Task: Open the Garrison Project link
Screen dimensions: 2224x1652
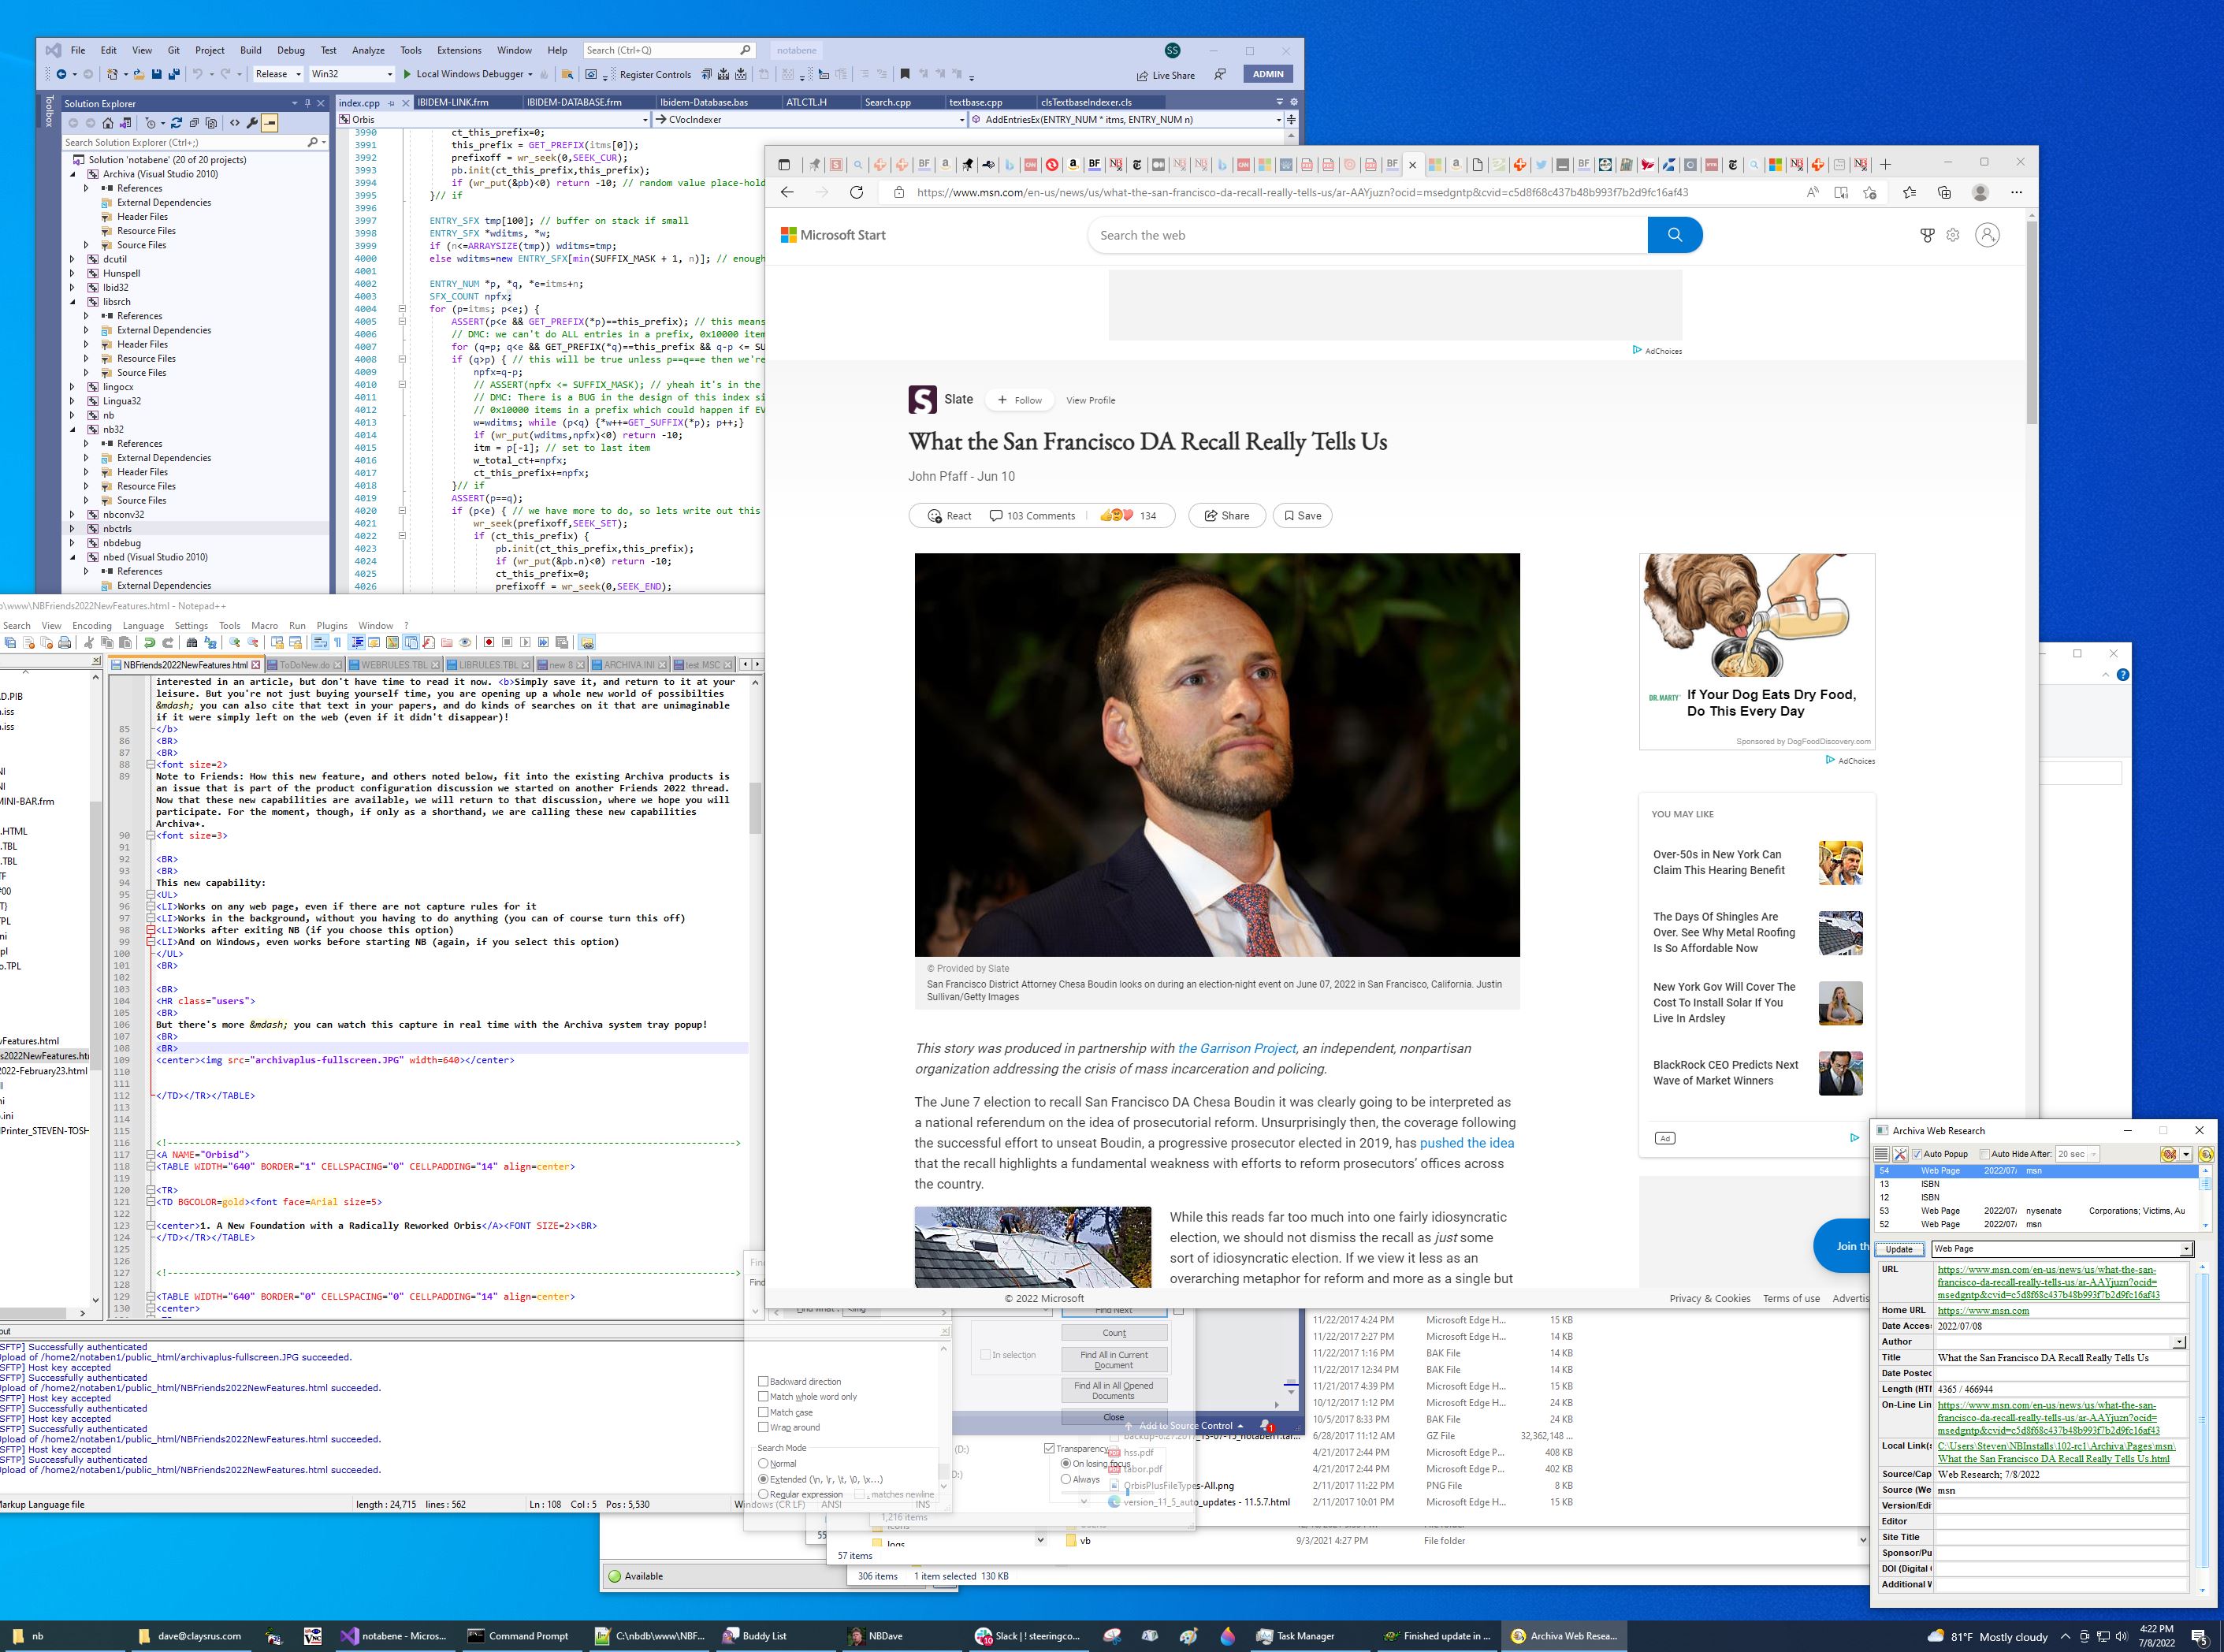Action: pos(1236,1048)
